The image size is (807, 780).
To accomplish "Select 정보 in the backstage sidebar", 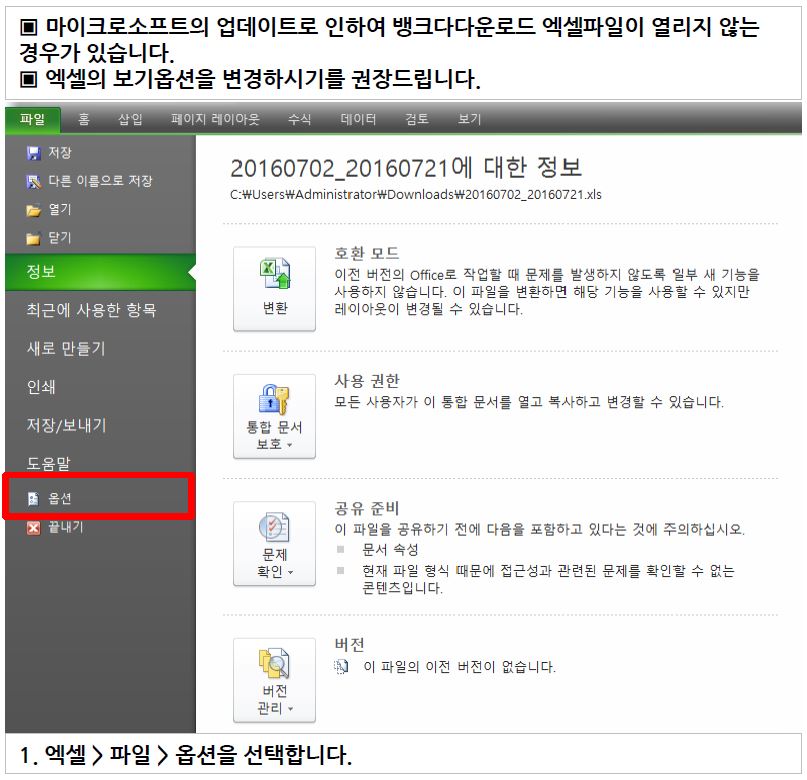I will [x=100, y=272].
